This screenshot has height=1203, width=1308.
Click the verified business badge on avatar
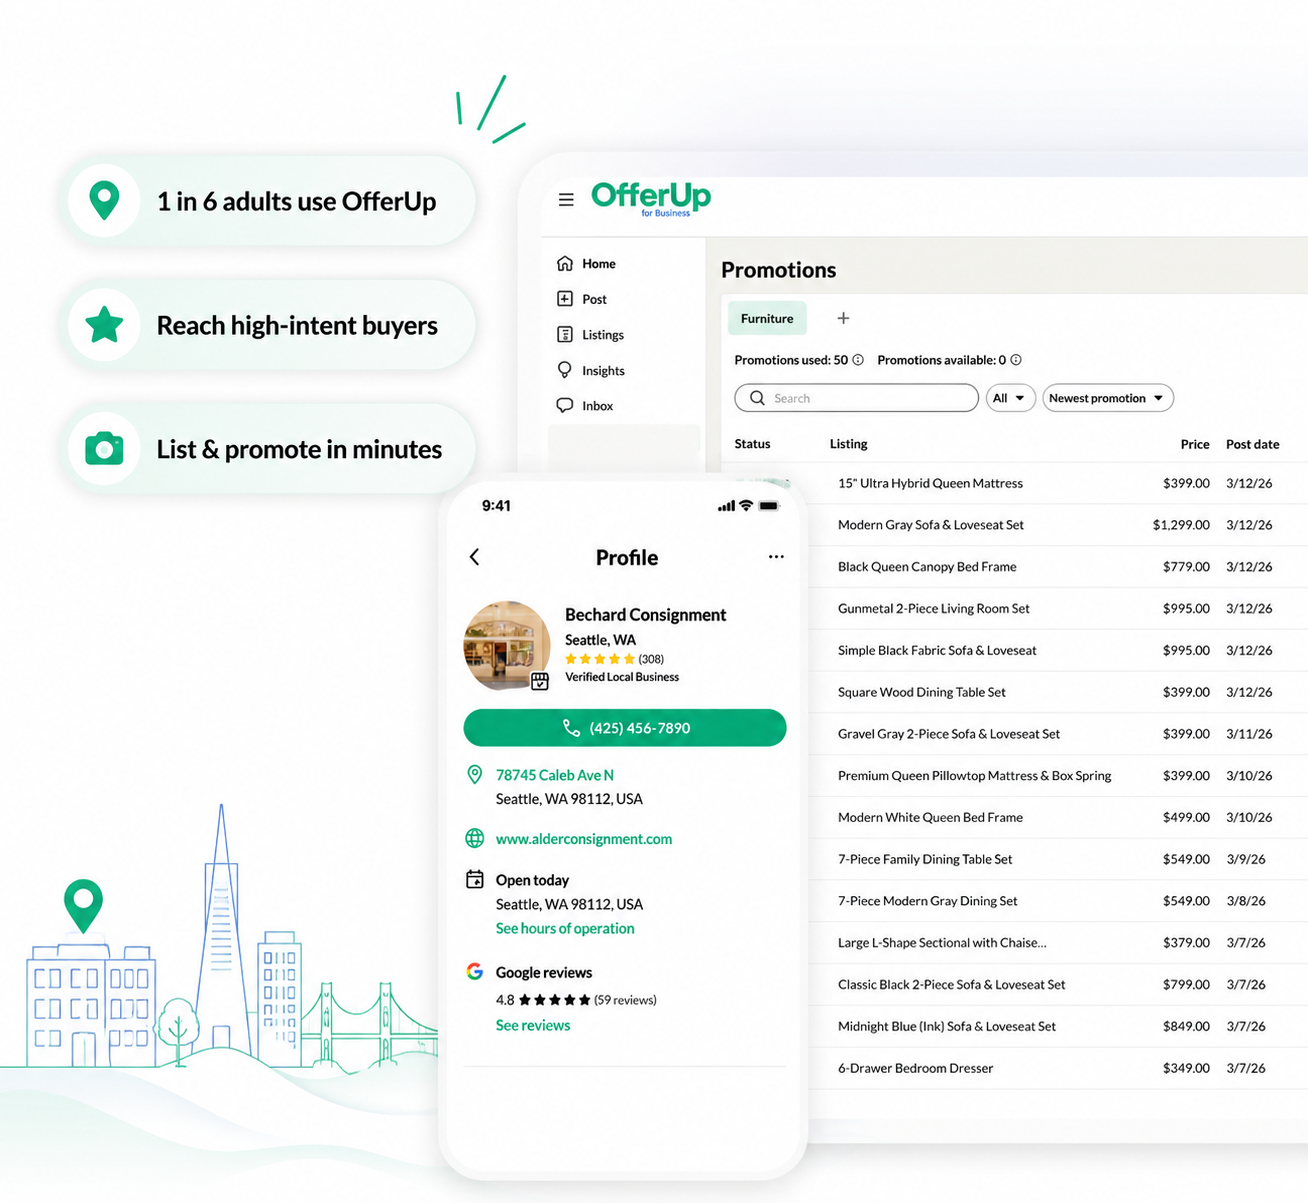[x=540, y=682]
